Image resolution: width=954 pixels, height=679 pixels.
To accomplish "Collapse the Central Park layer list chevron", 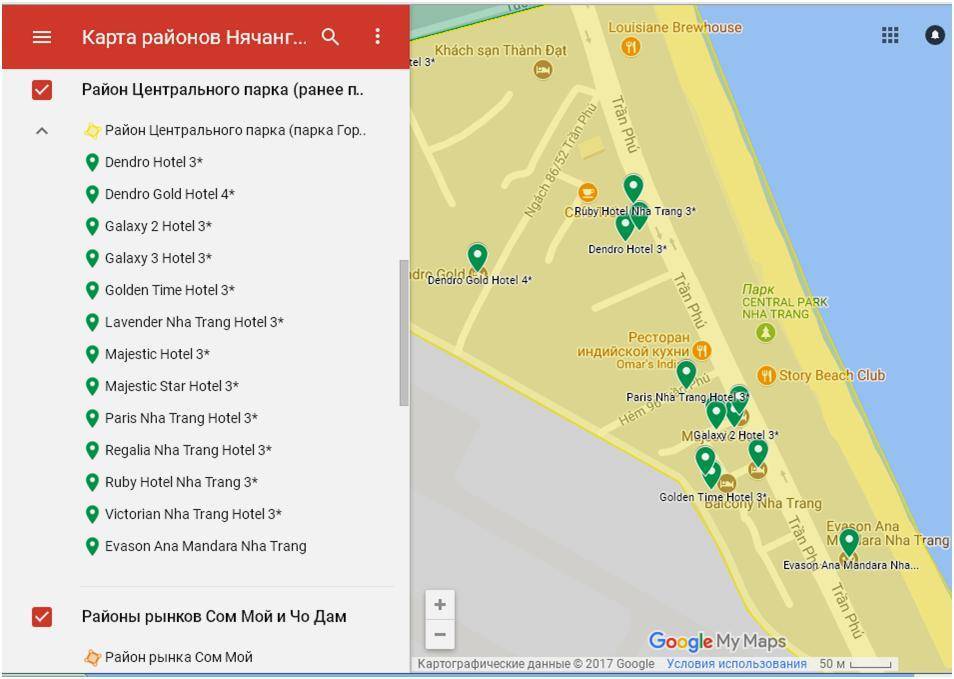I will tap(42, 131).
